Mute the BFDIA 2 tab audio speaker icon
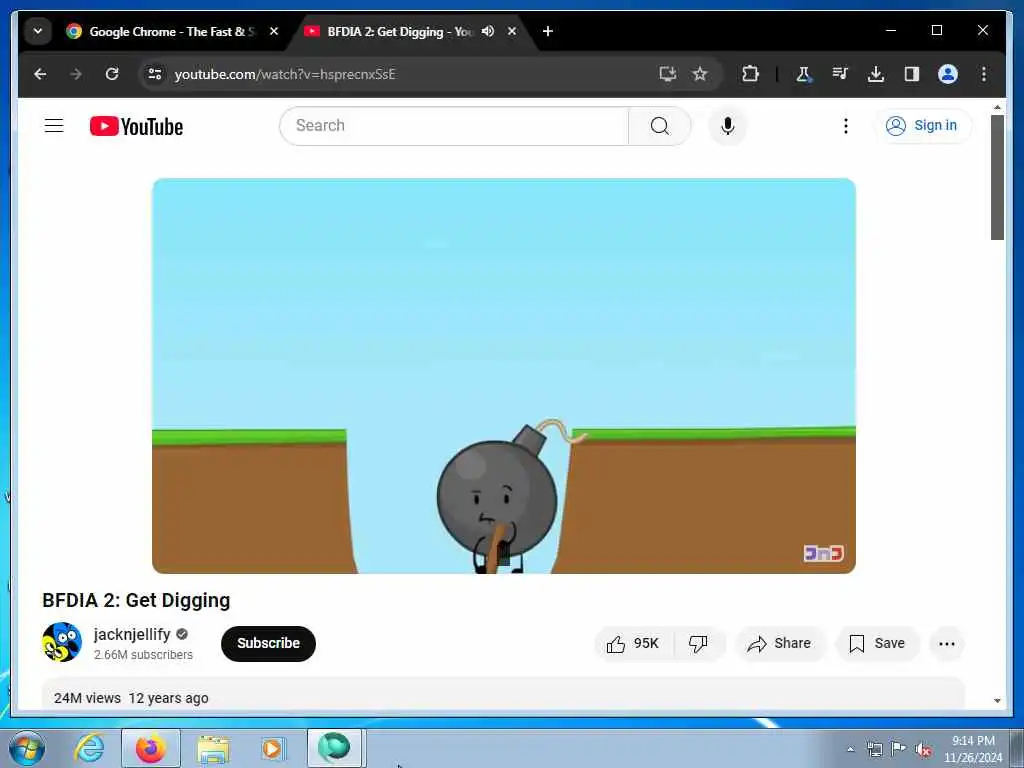This screenshot has width=1024, height=768. tap(488, 31)
